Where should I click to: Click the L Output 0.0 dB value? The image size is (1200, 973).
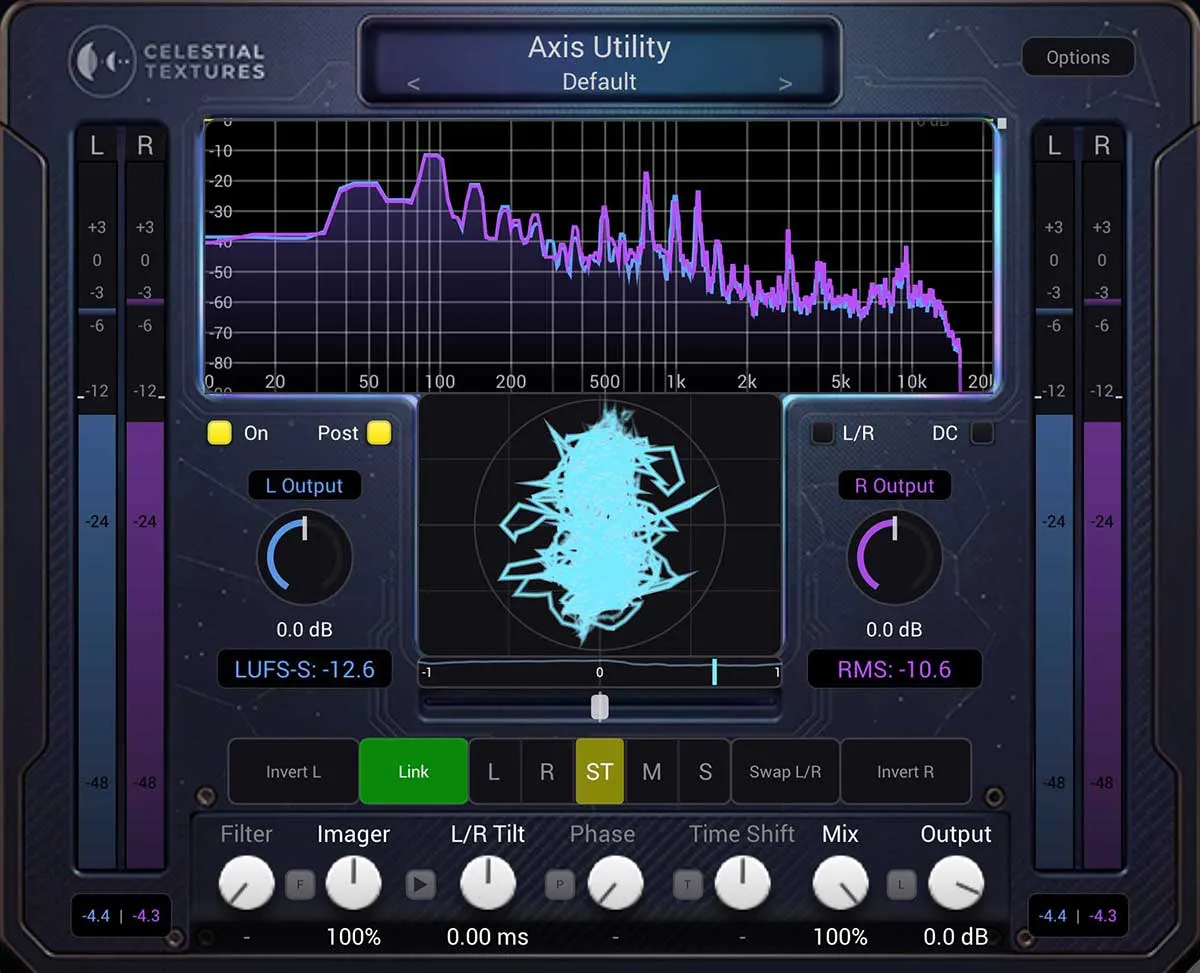coord(305,630)
